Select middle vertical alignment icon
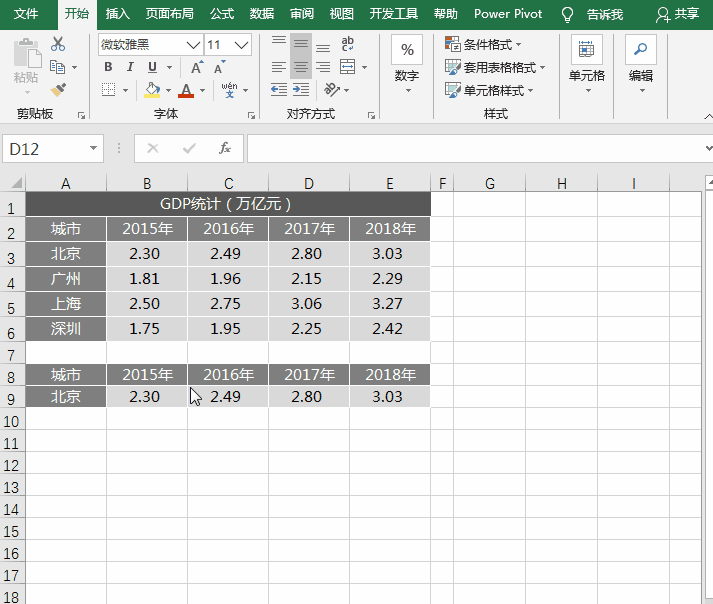 tap(301, 44)
